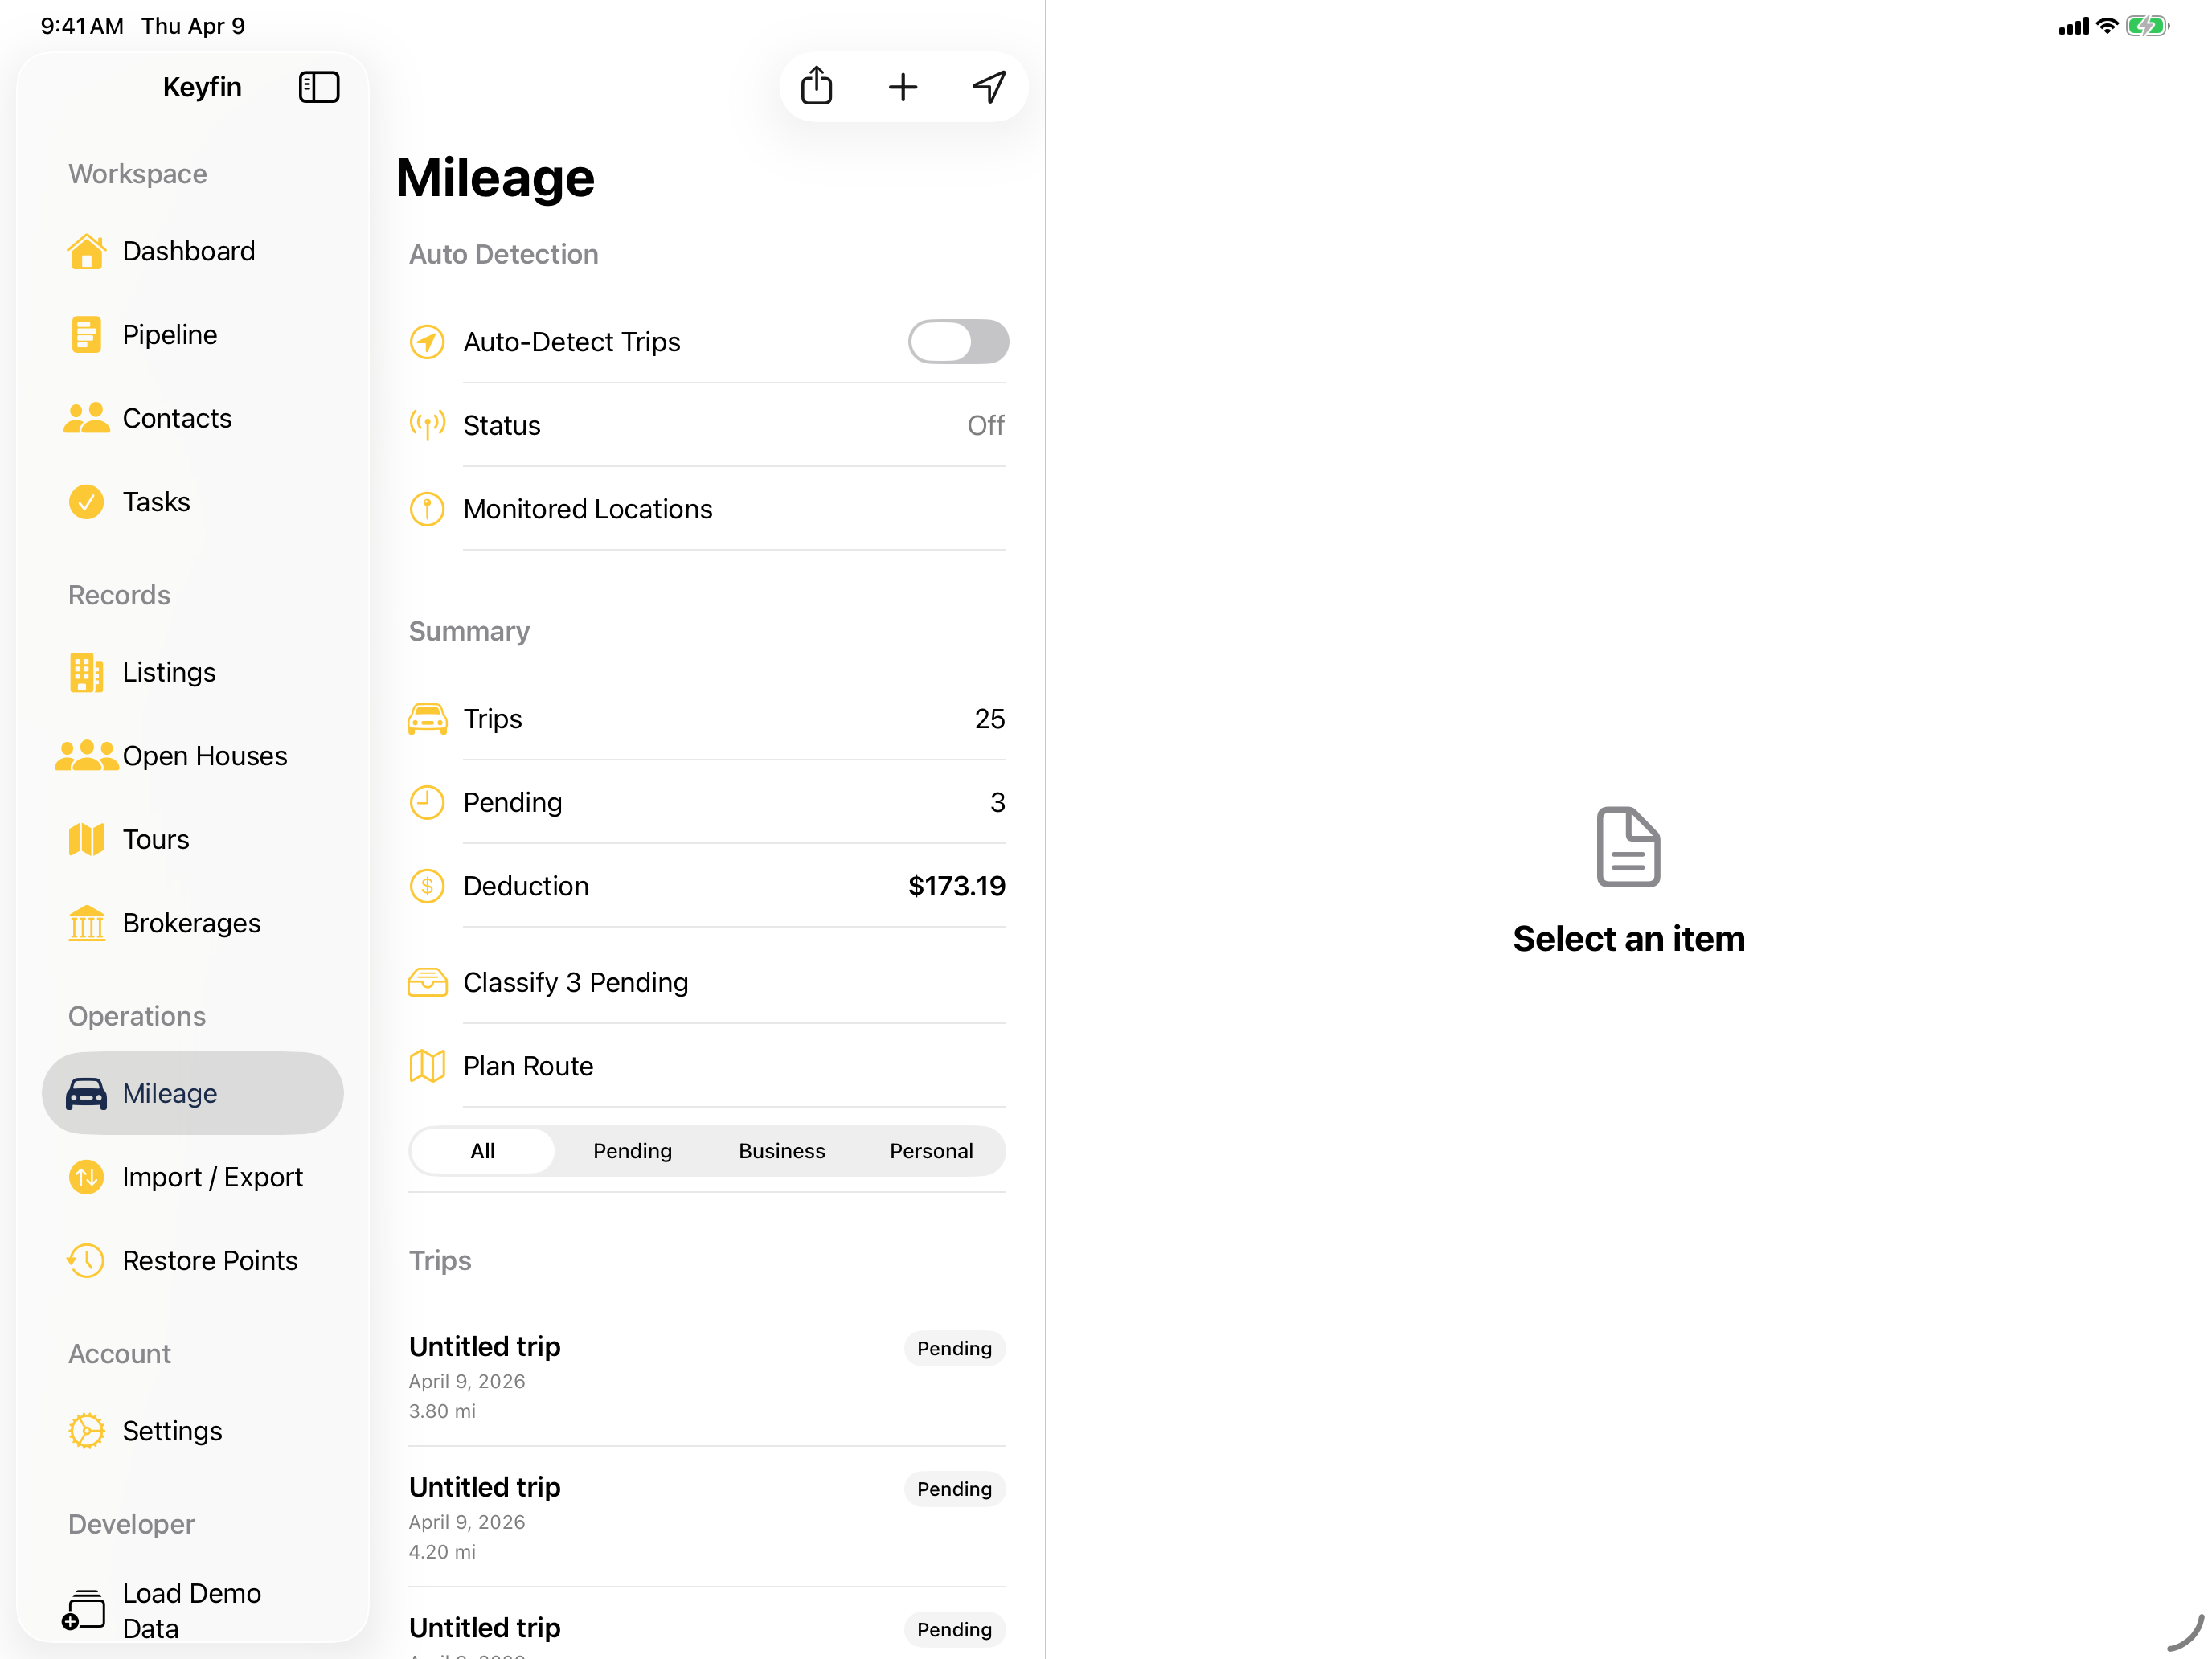
Task: Open Import / Export arrows icon
Action: [x=86, y=1177]
